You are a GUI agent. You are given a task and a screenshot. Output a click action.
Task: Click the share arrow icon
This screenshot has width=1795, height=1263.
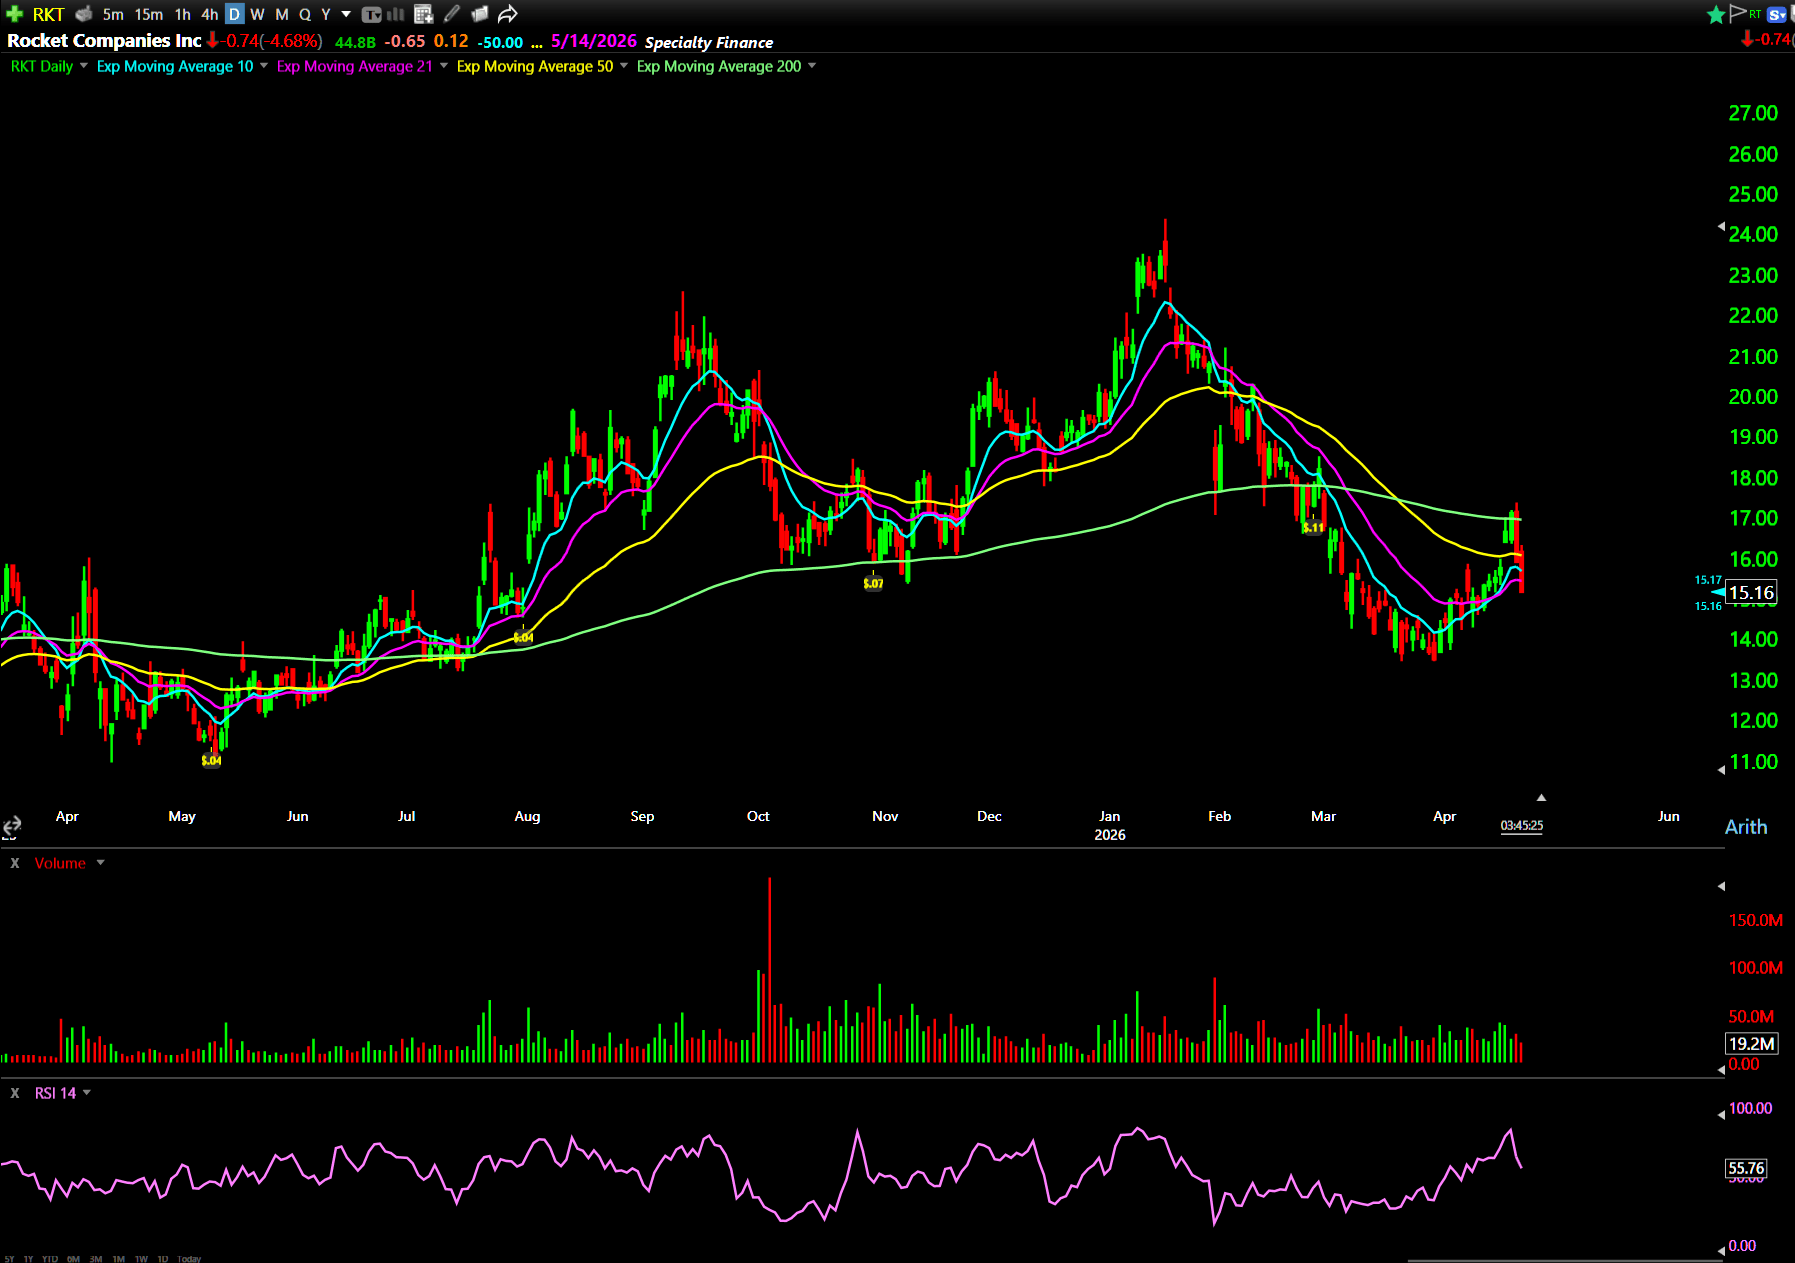(x=508, y=14)
